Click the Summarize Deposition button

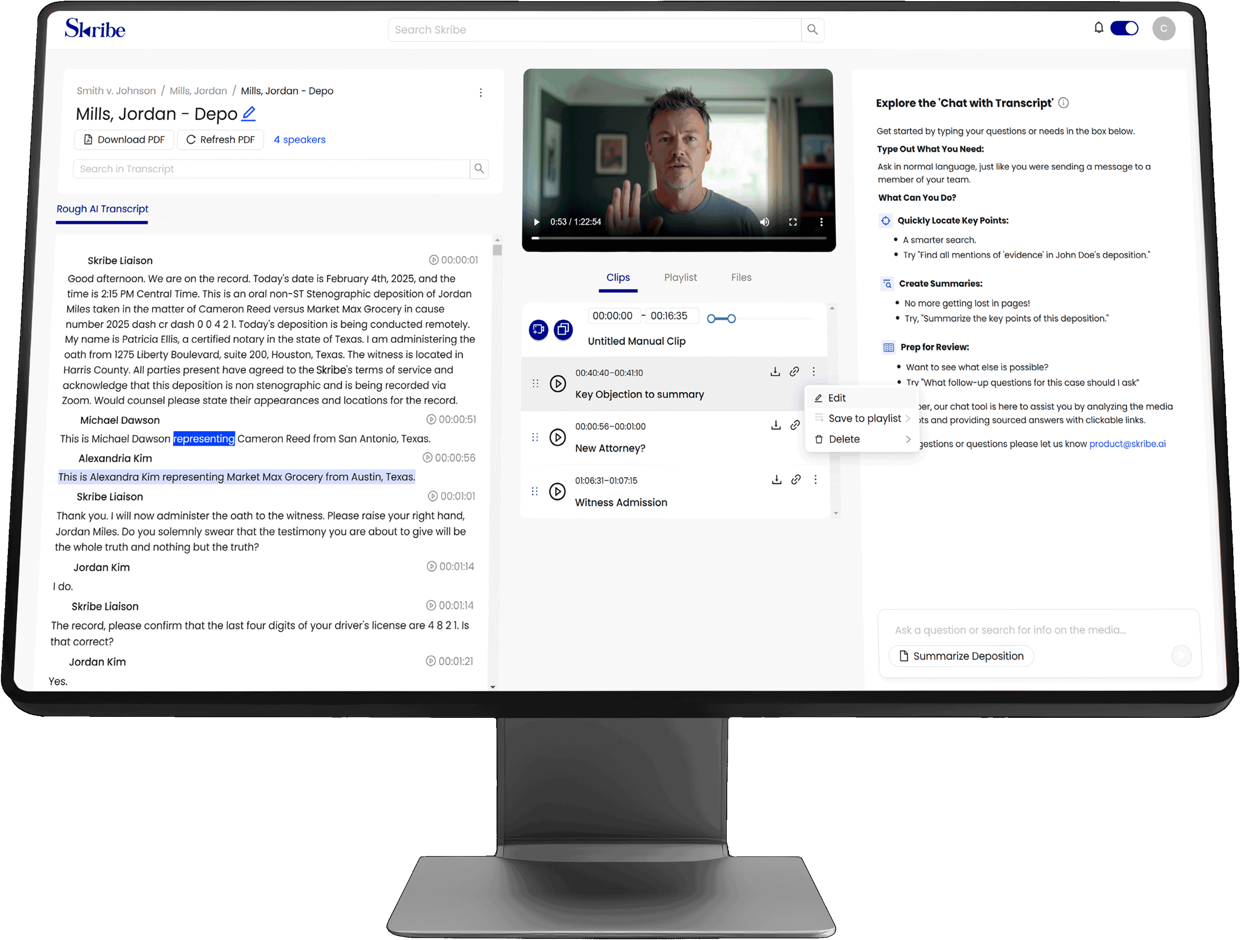click(x=960, y=655)
